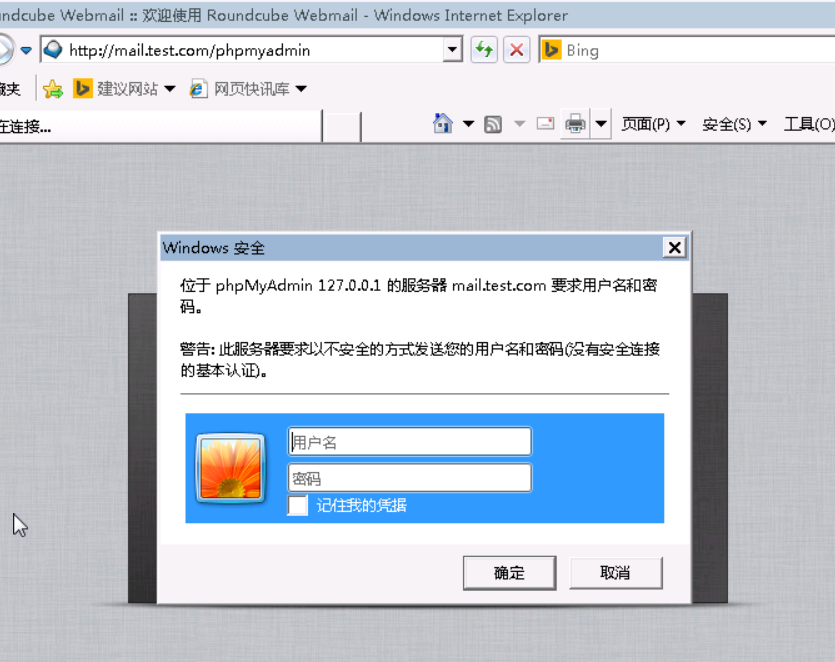Click the RSS feeds icon
Screen dimensions: 835x662
click(493, 125)
